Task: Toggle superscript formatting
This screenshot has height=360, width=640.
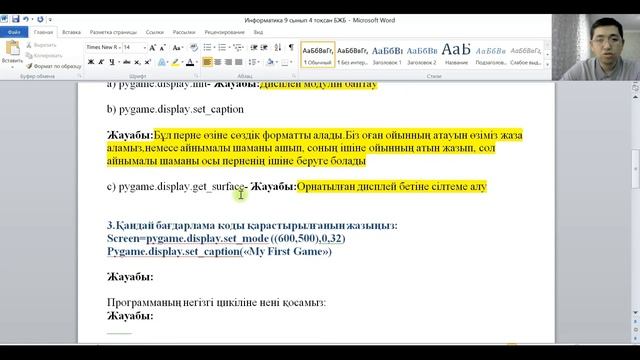Action: 148,62
